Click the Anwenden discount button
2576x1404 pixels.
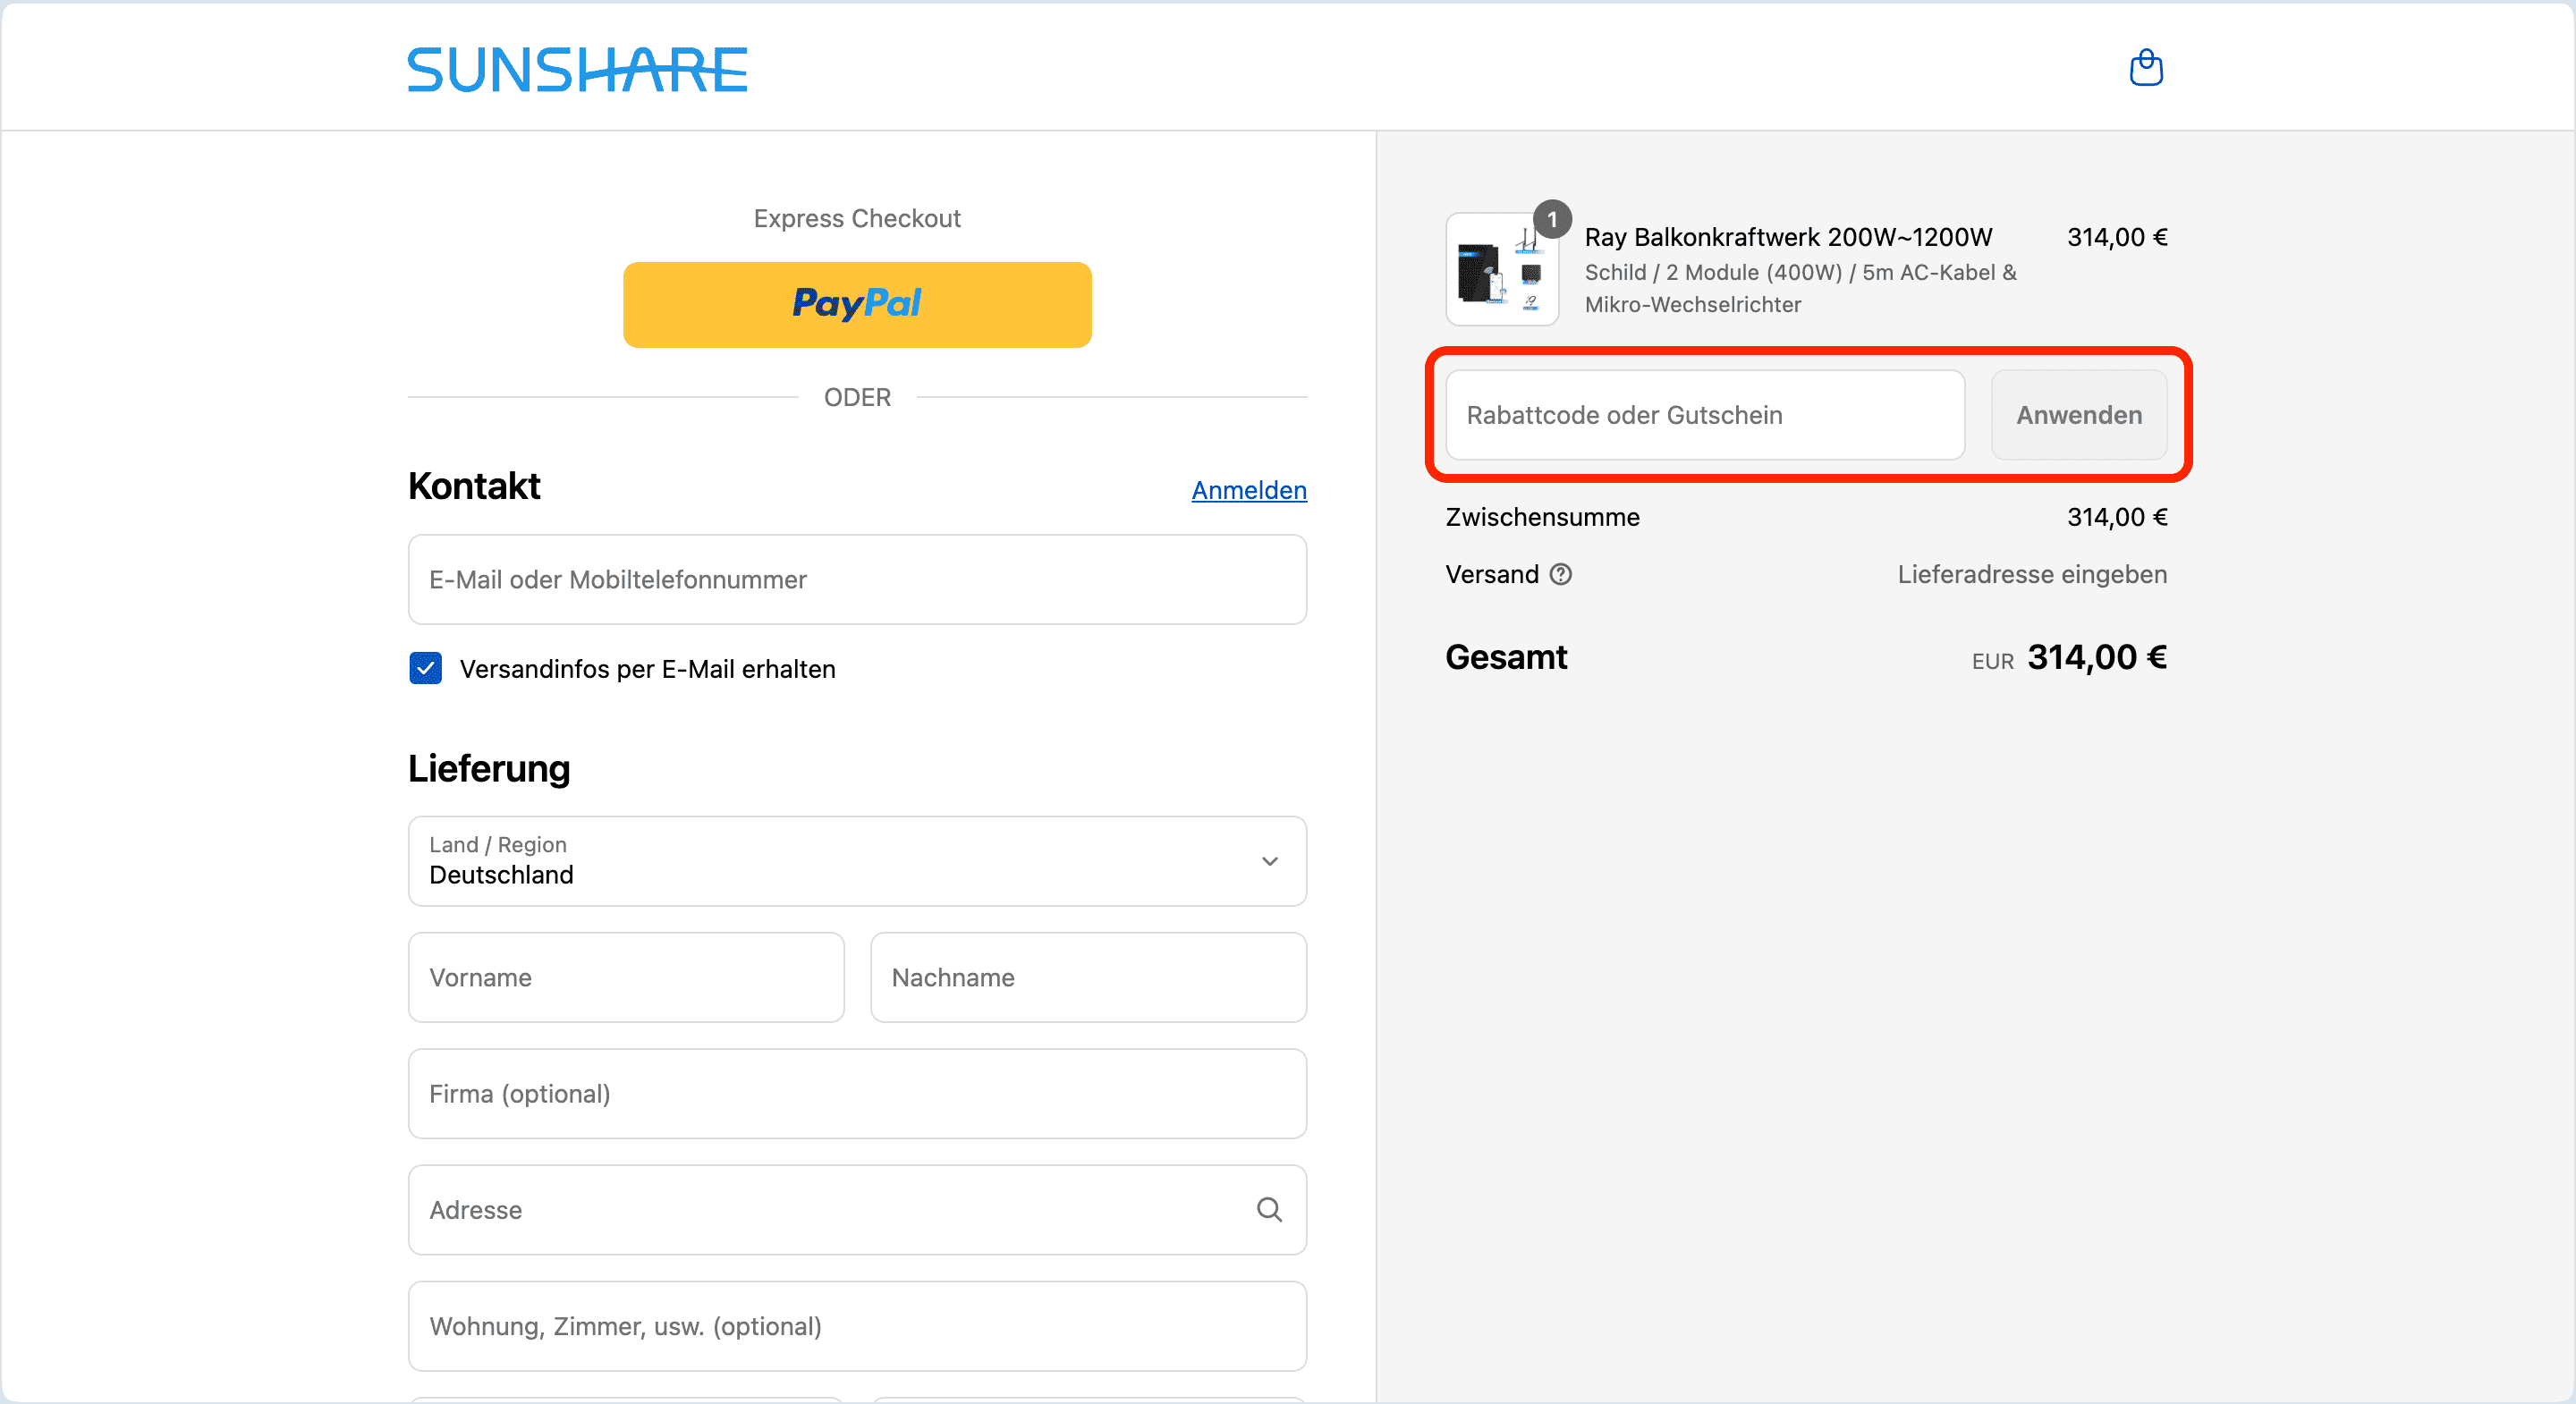[2079, 415]
